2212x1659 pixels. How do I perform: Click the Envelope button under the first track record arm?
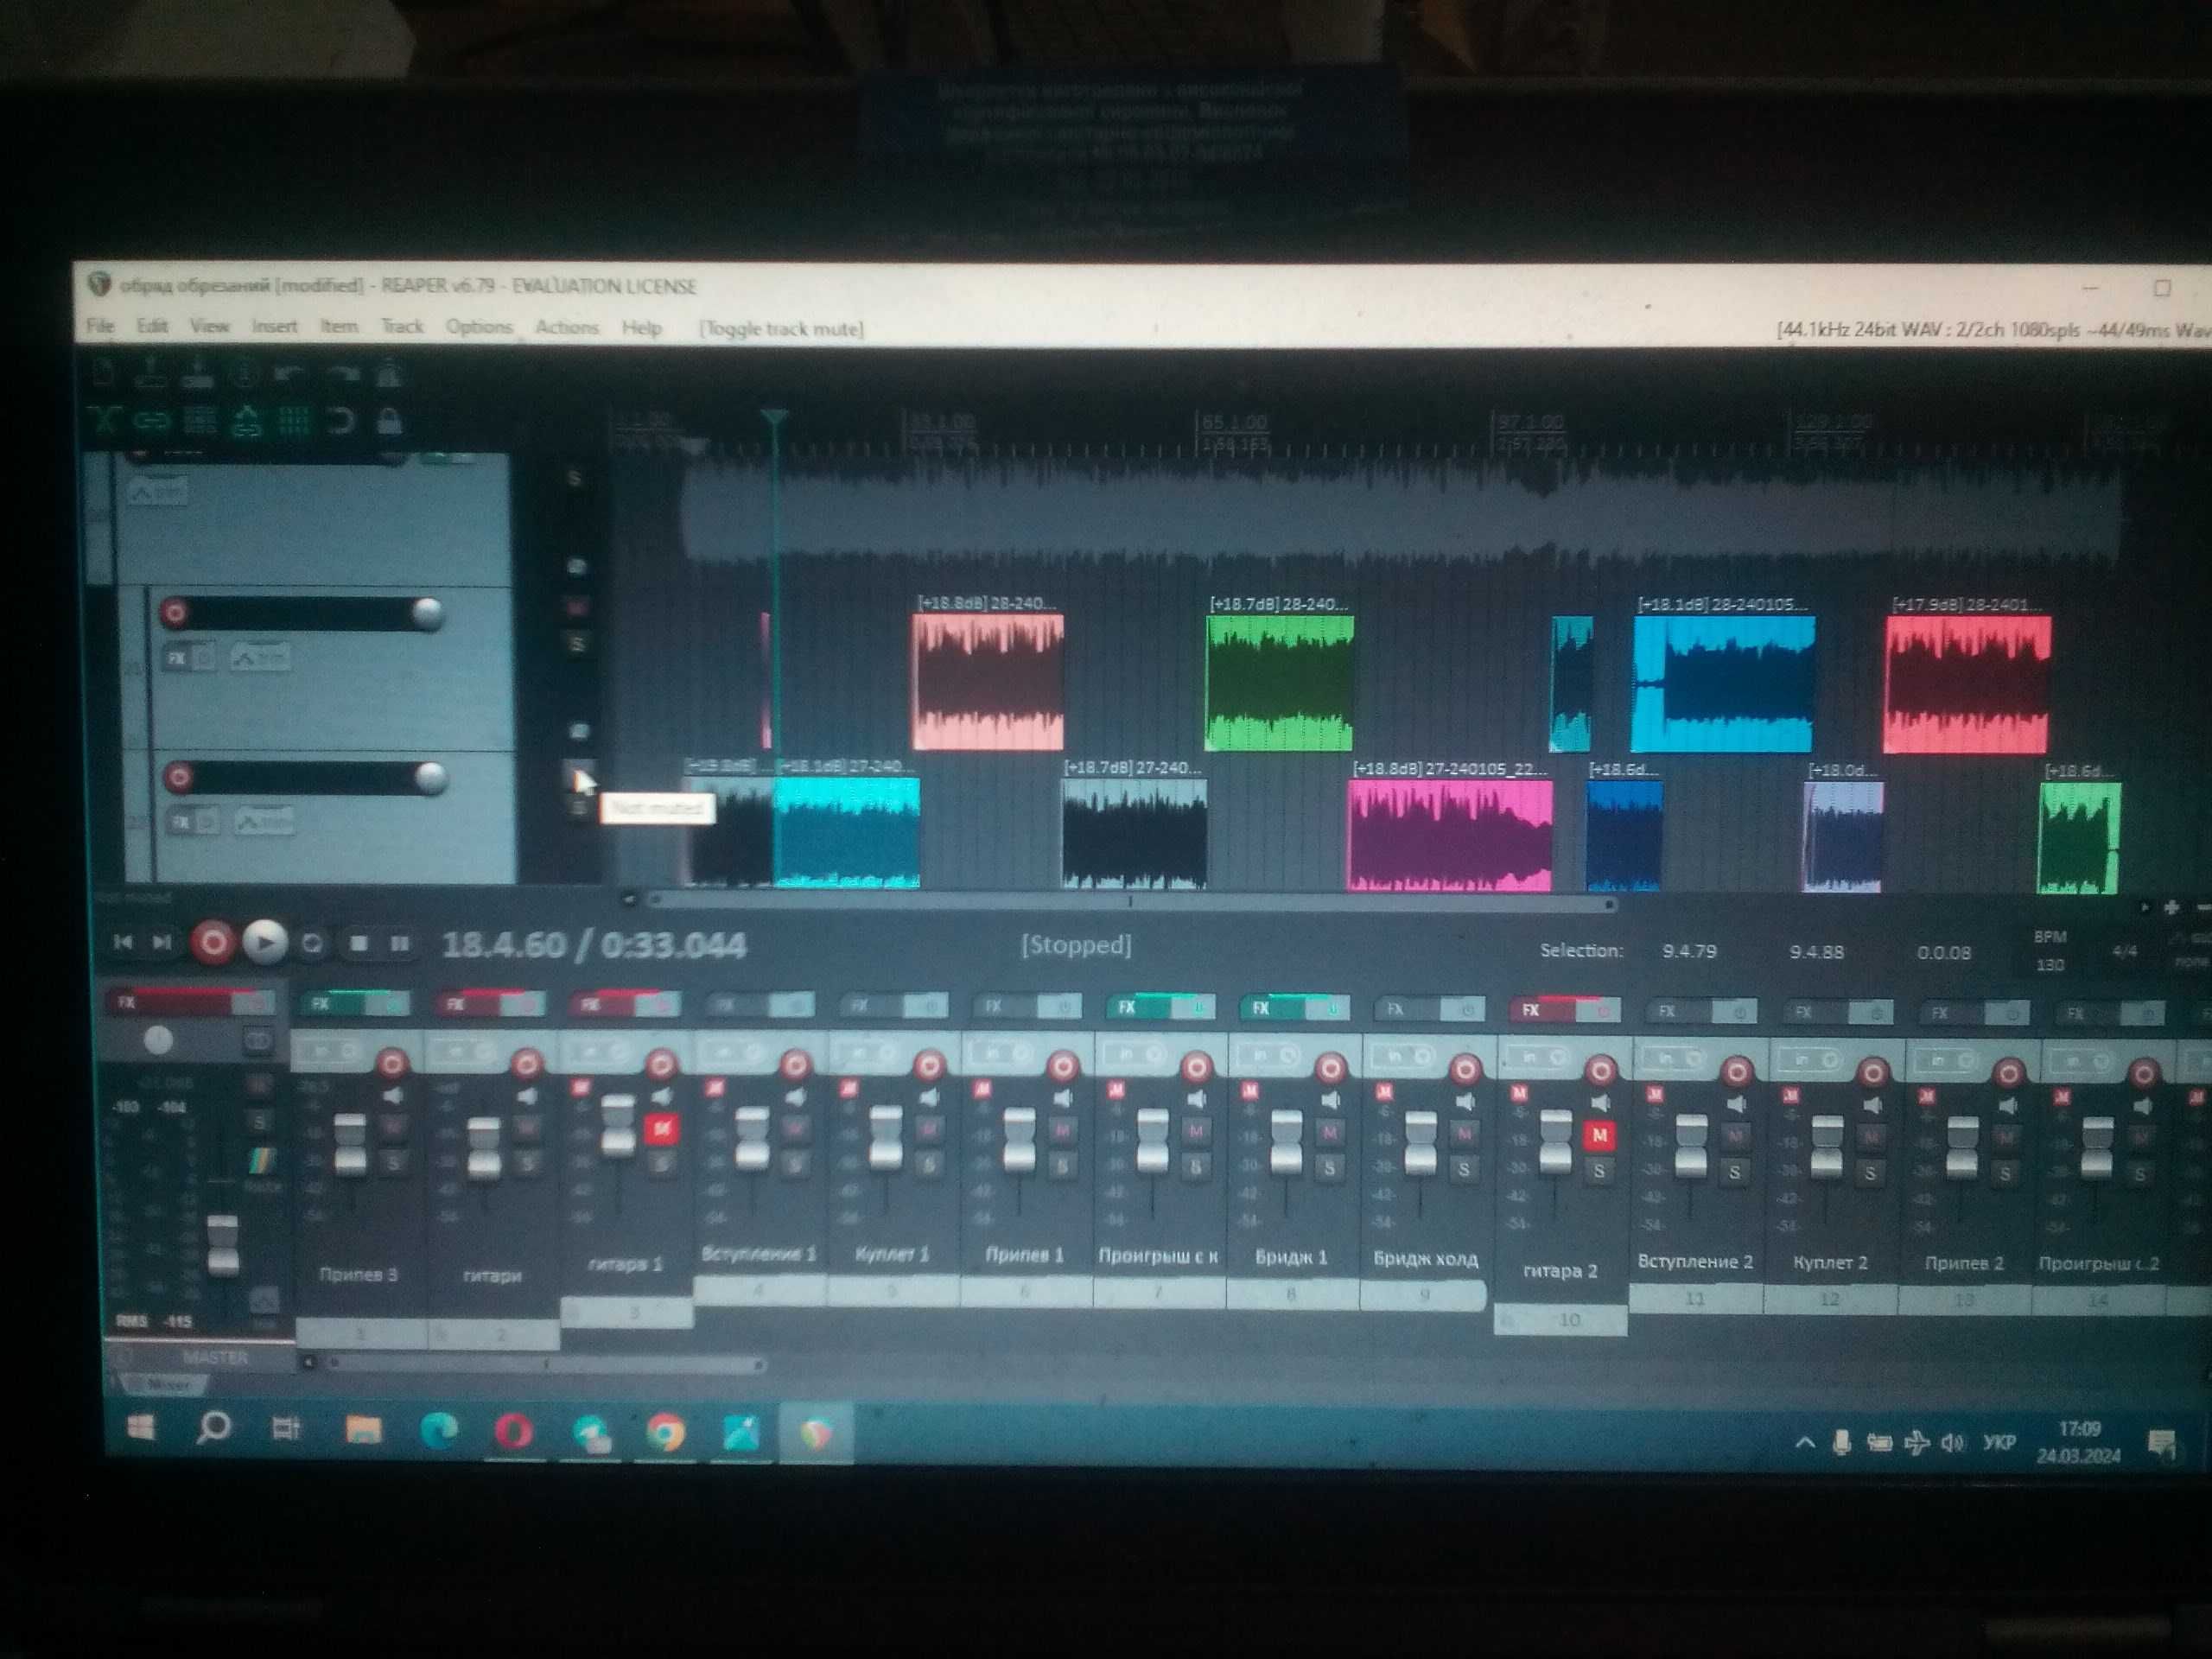coord(261,657)
